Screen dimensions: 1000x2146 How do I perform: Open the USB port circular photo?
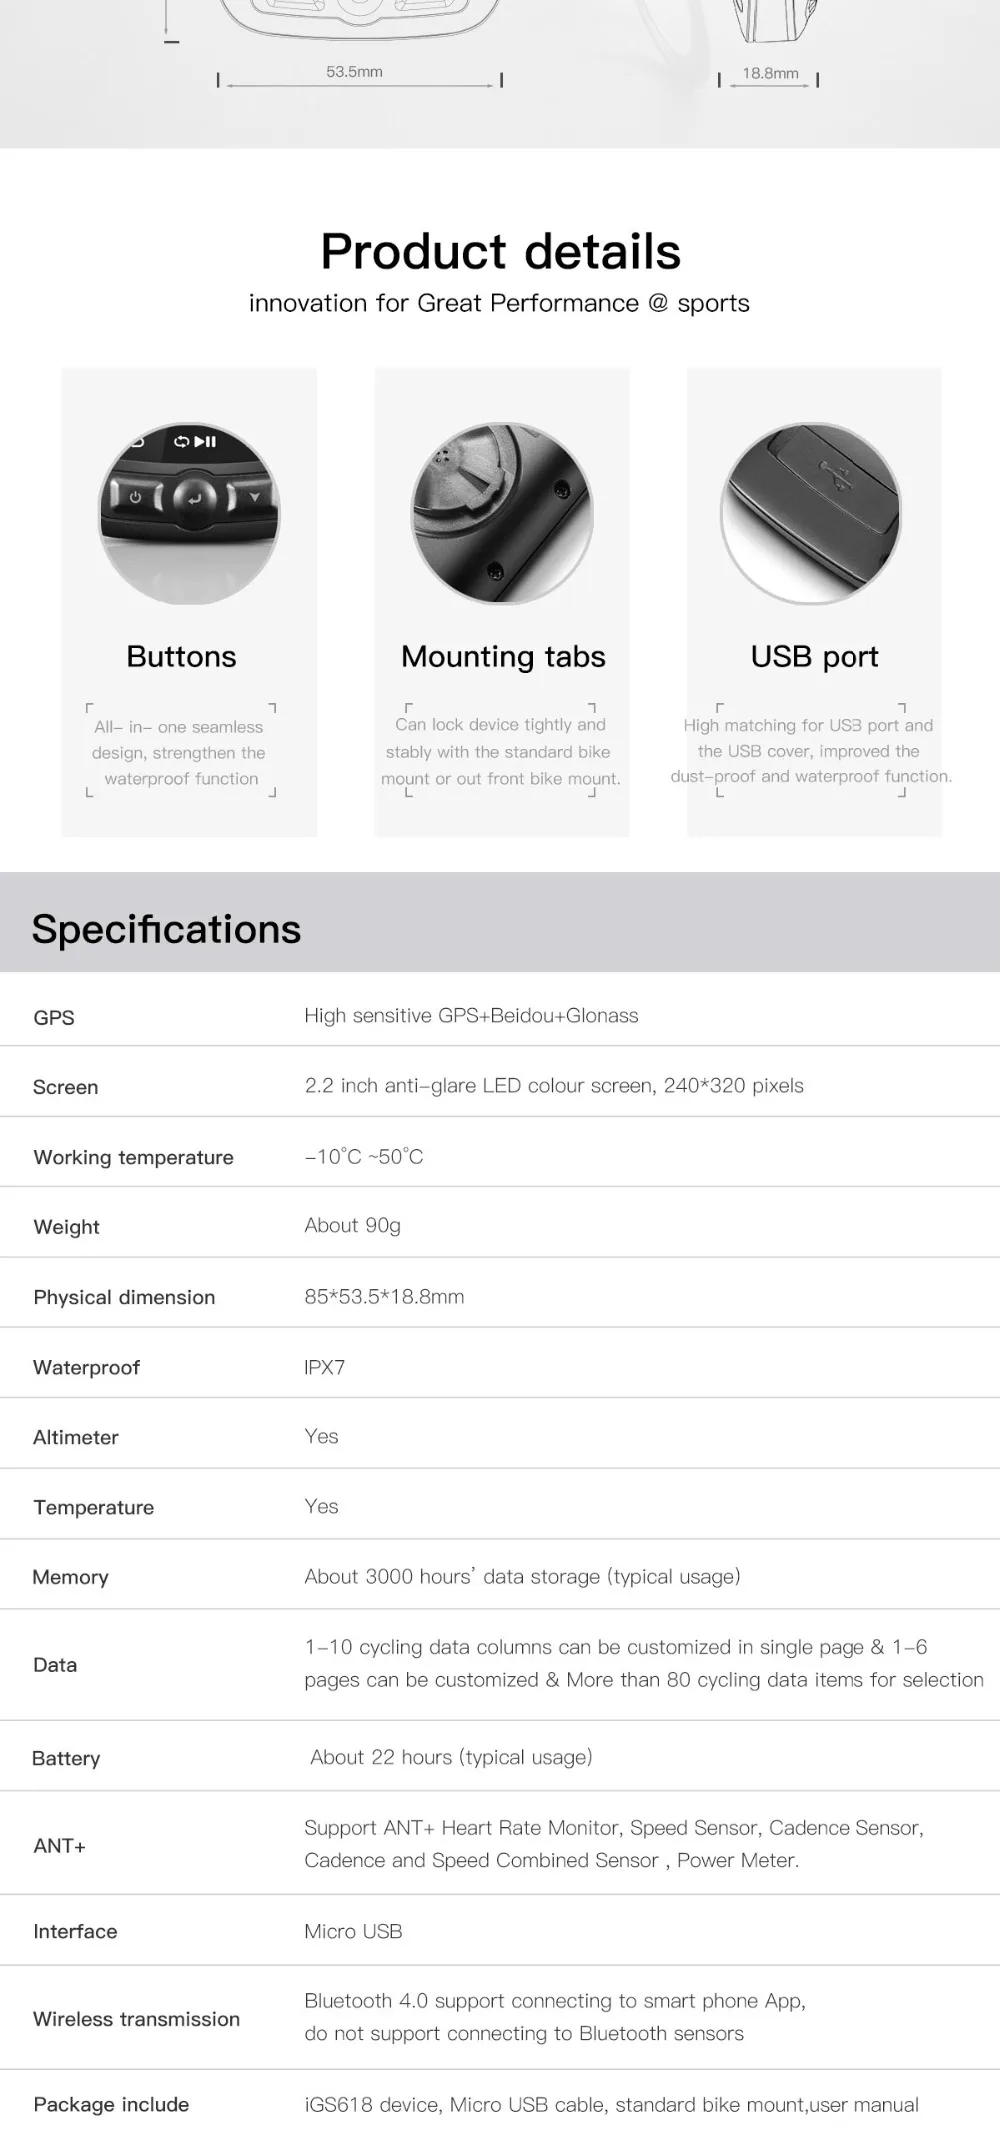(811, 513)
